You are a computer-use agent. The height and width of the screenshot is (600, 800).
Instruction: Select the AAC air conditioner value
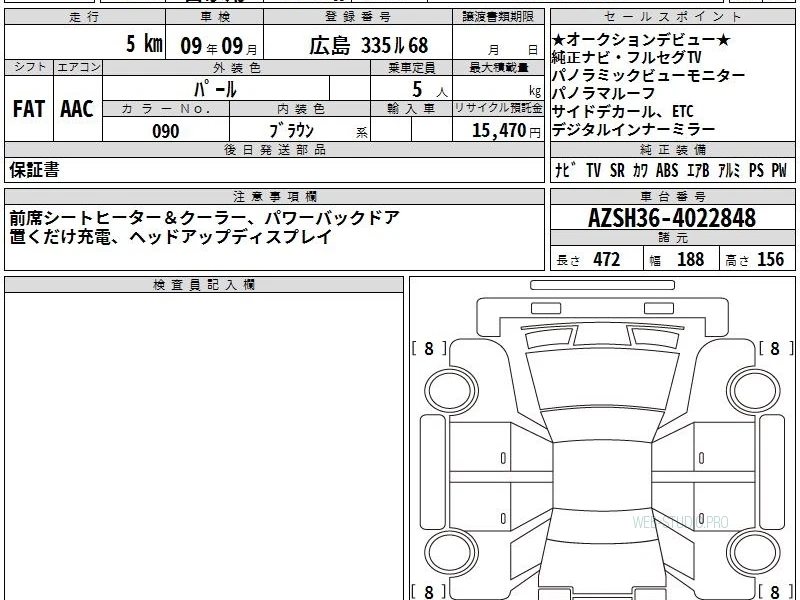[77, 109]
